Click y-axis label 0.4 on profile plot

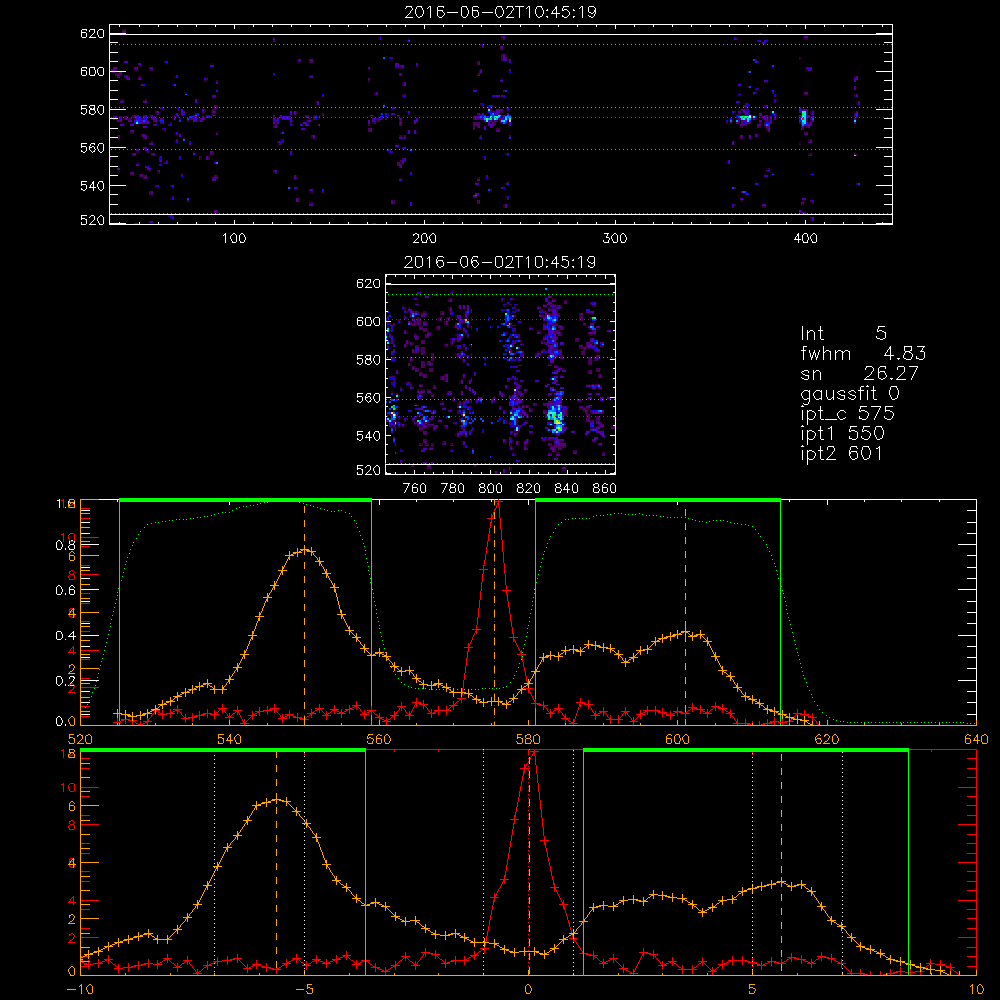[65, 636]
